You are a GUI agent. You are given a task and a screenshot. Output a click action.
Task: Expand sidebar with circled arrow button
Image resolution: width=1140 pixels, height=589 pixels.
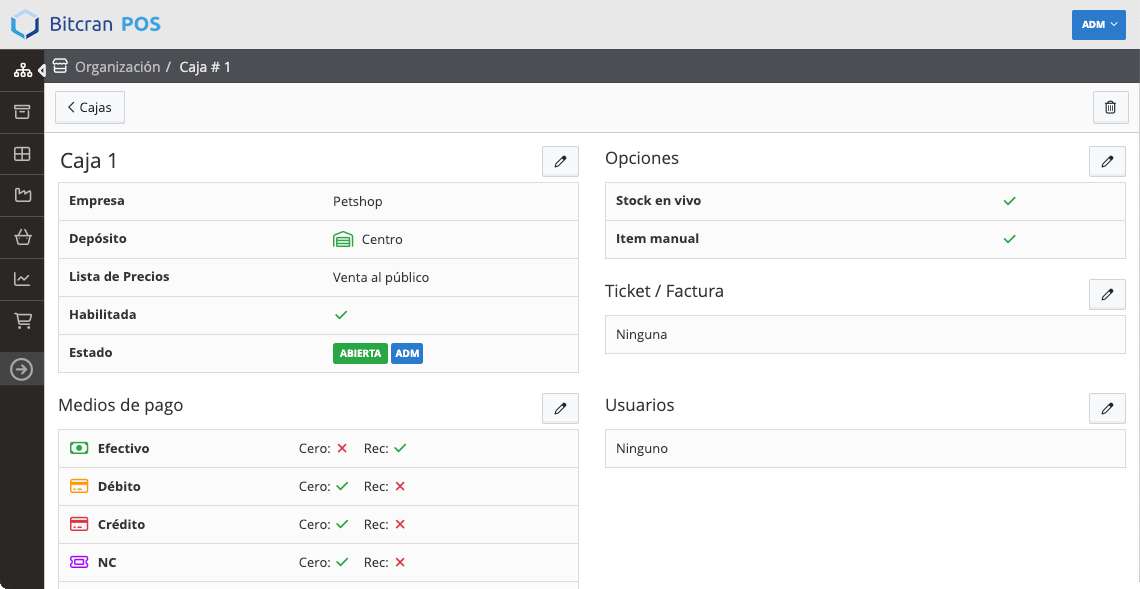tap(22, 370)
